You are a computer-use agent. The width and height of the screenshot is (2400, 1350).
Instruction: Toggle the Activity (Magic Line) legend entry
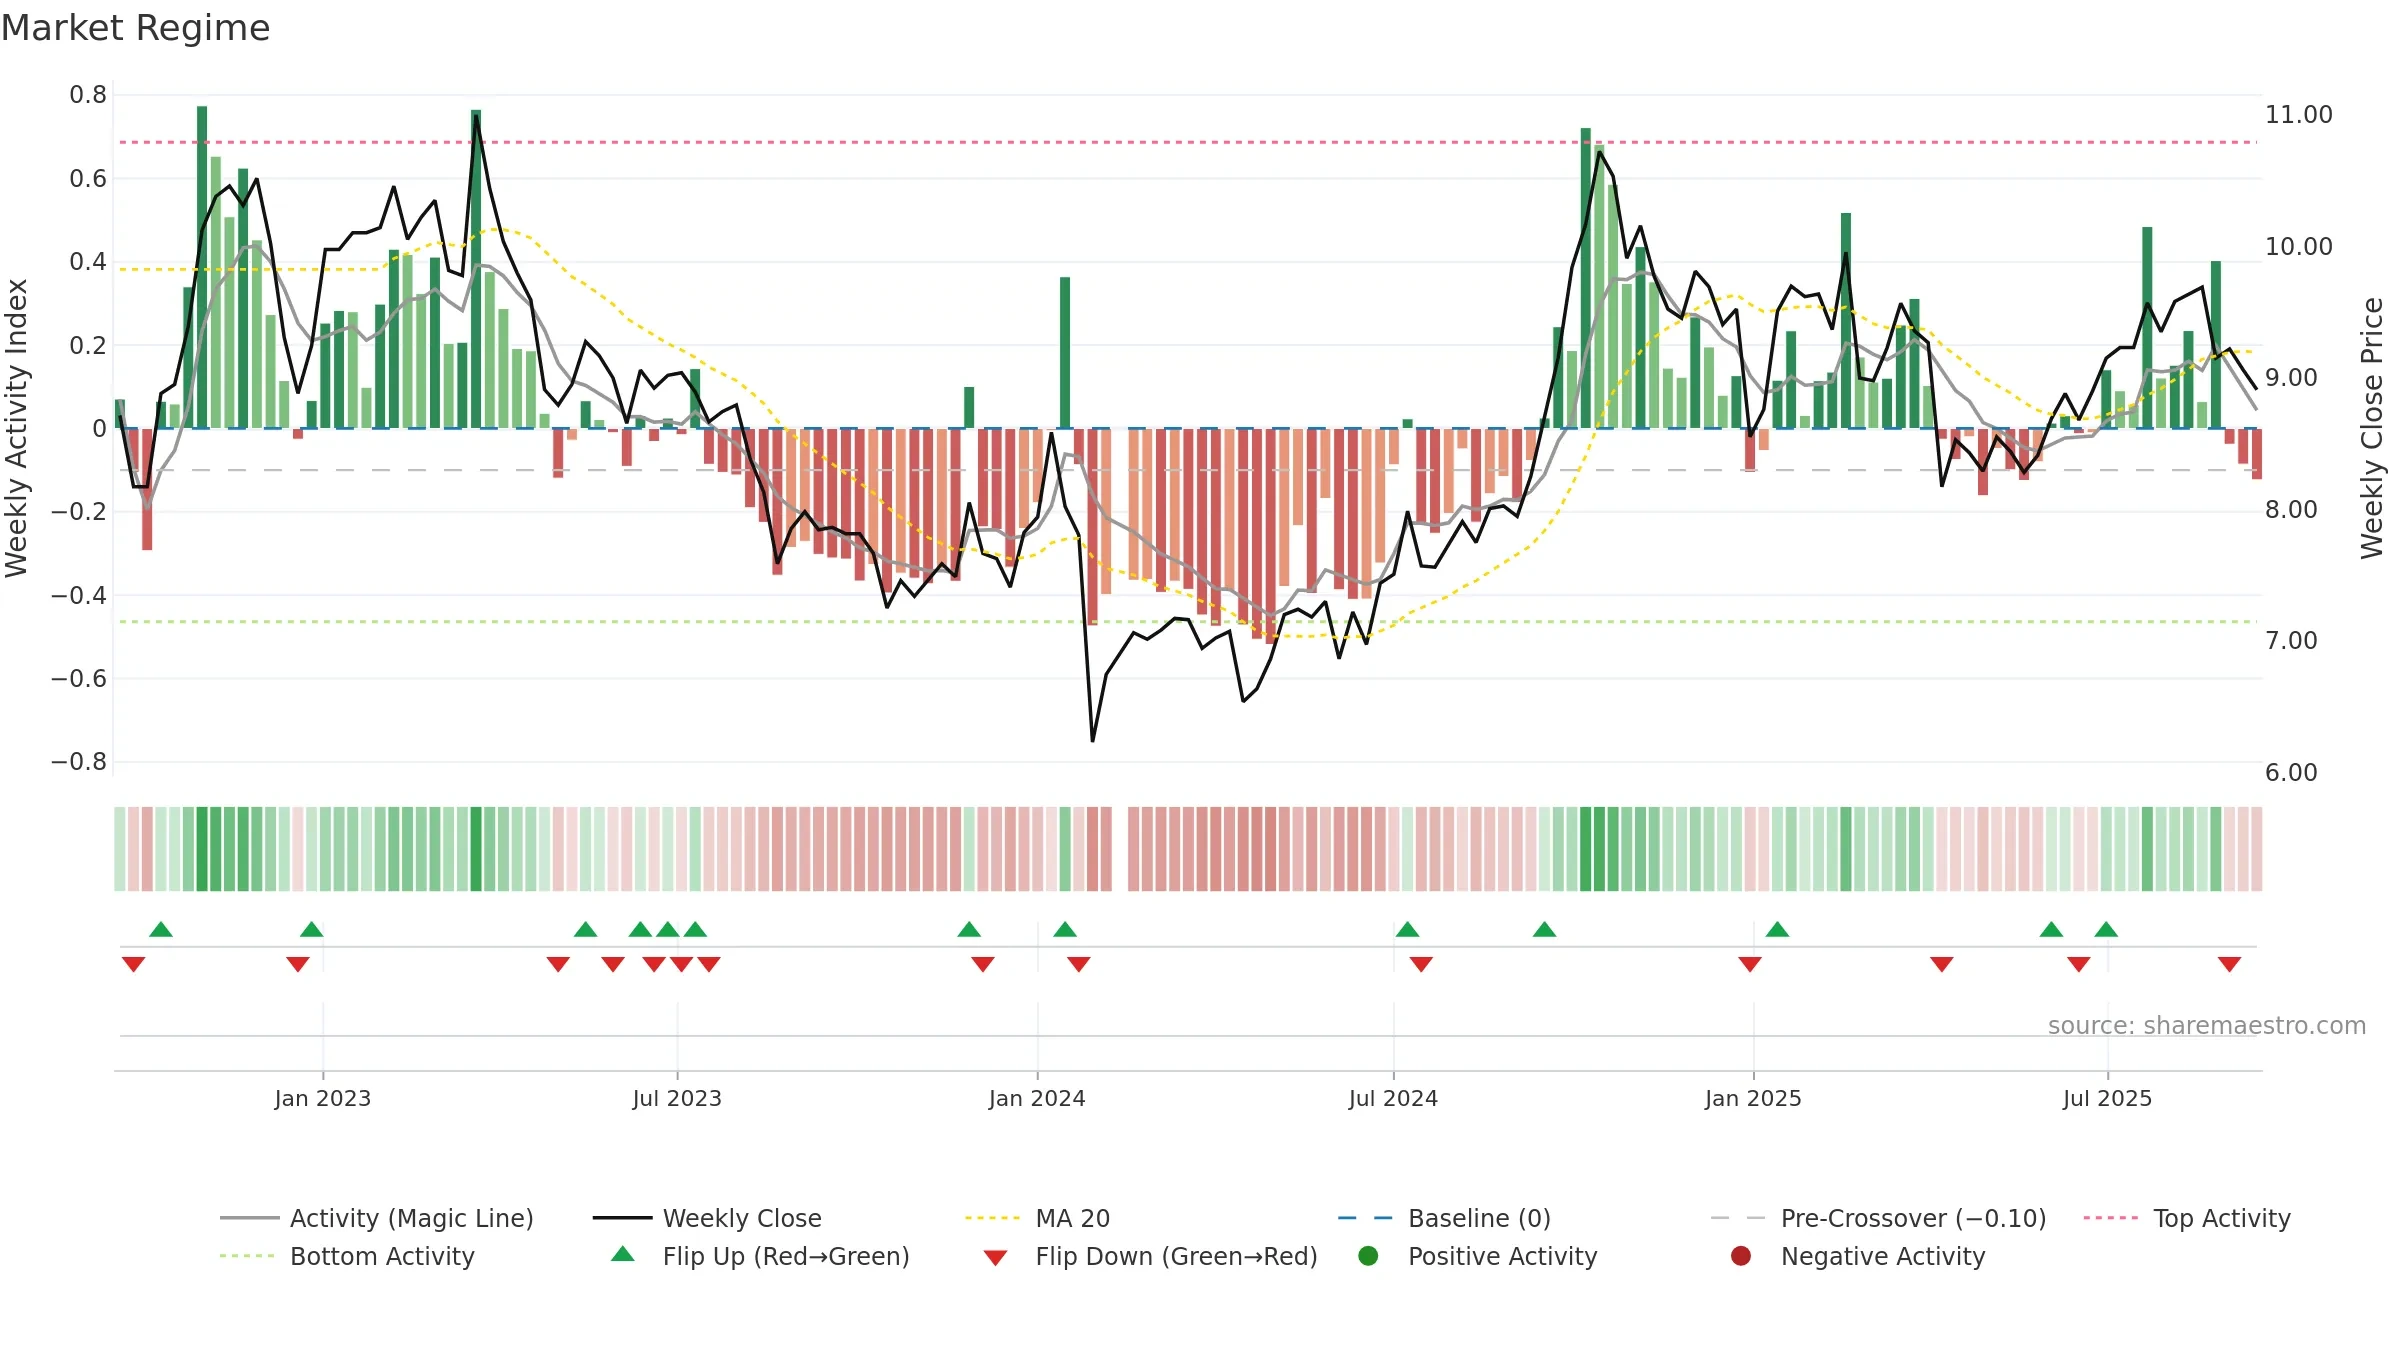point(377,1218)
